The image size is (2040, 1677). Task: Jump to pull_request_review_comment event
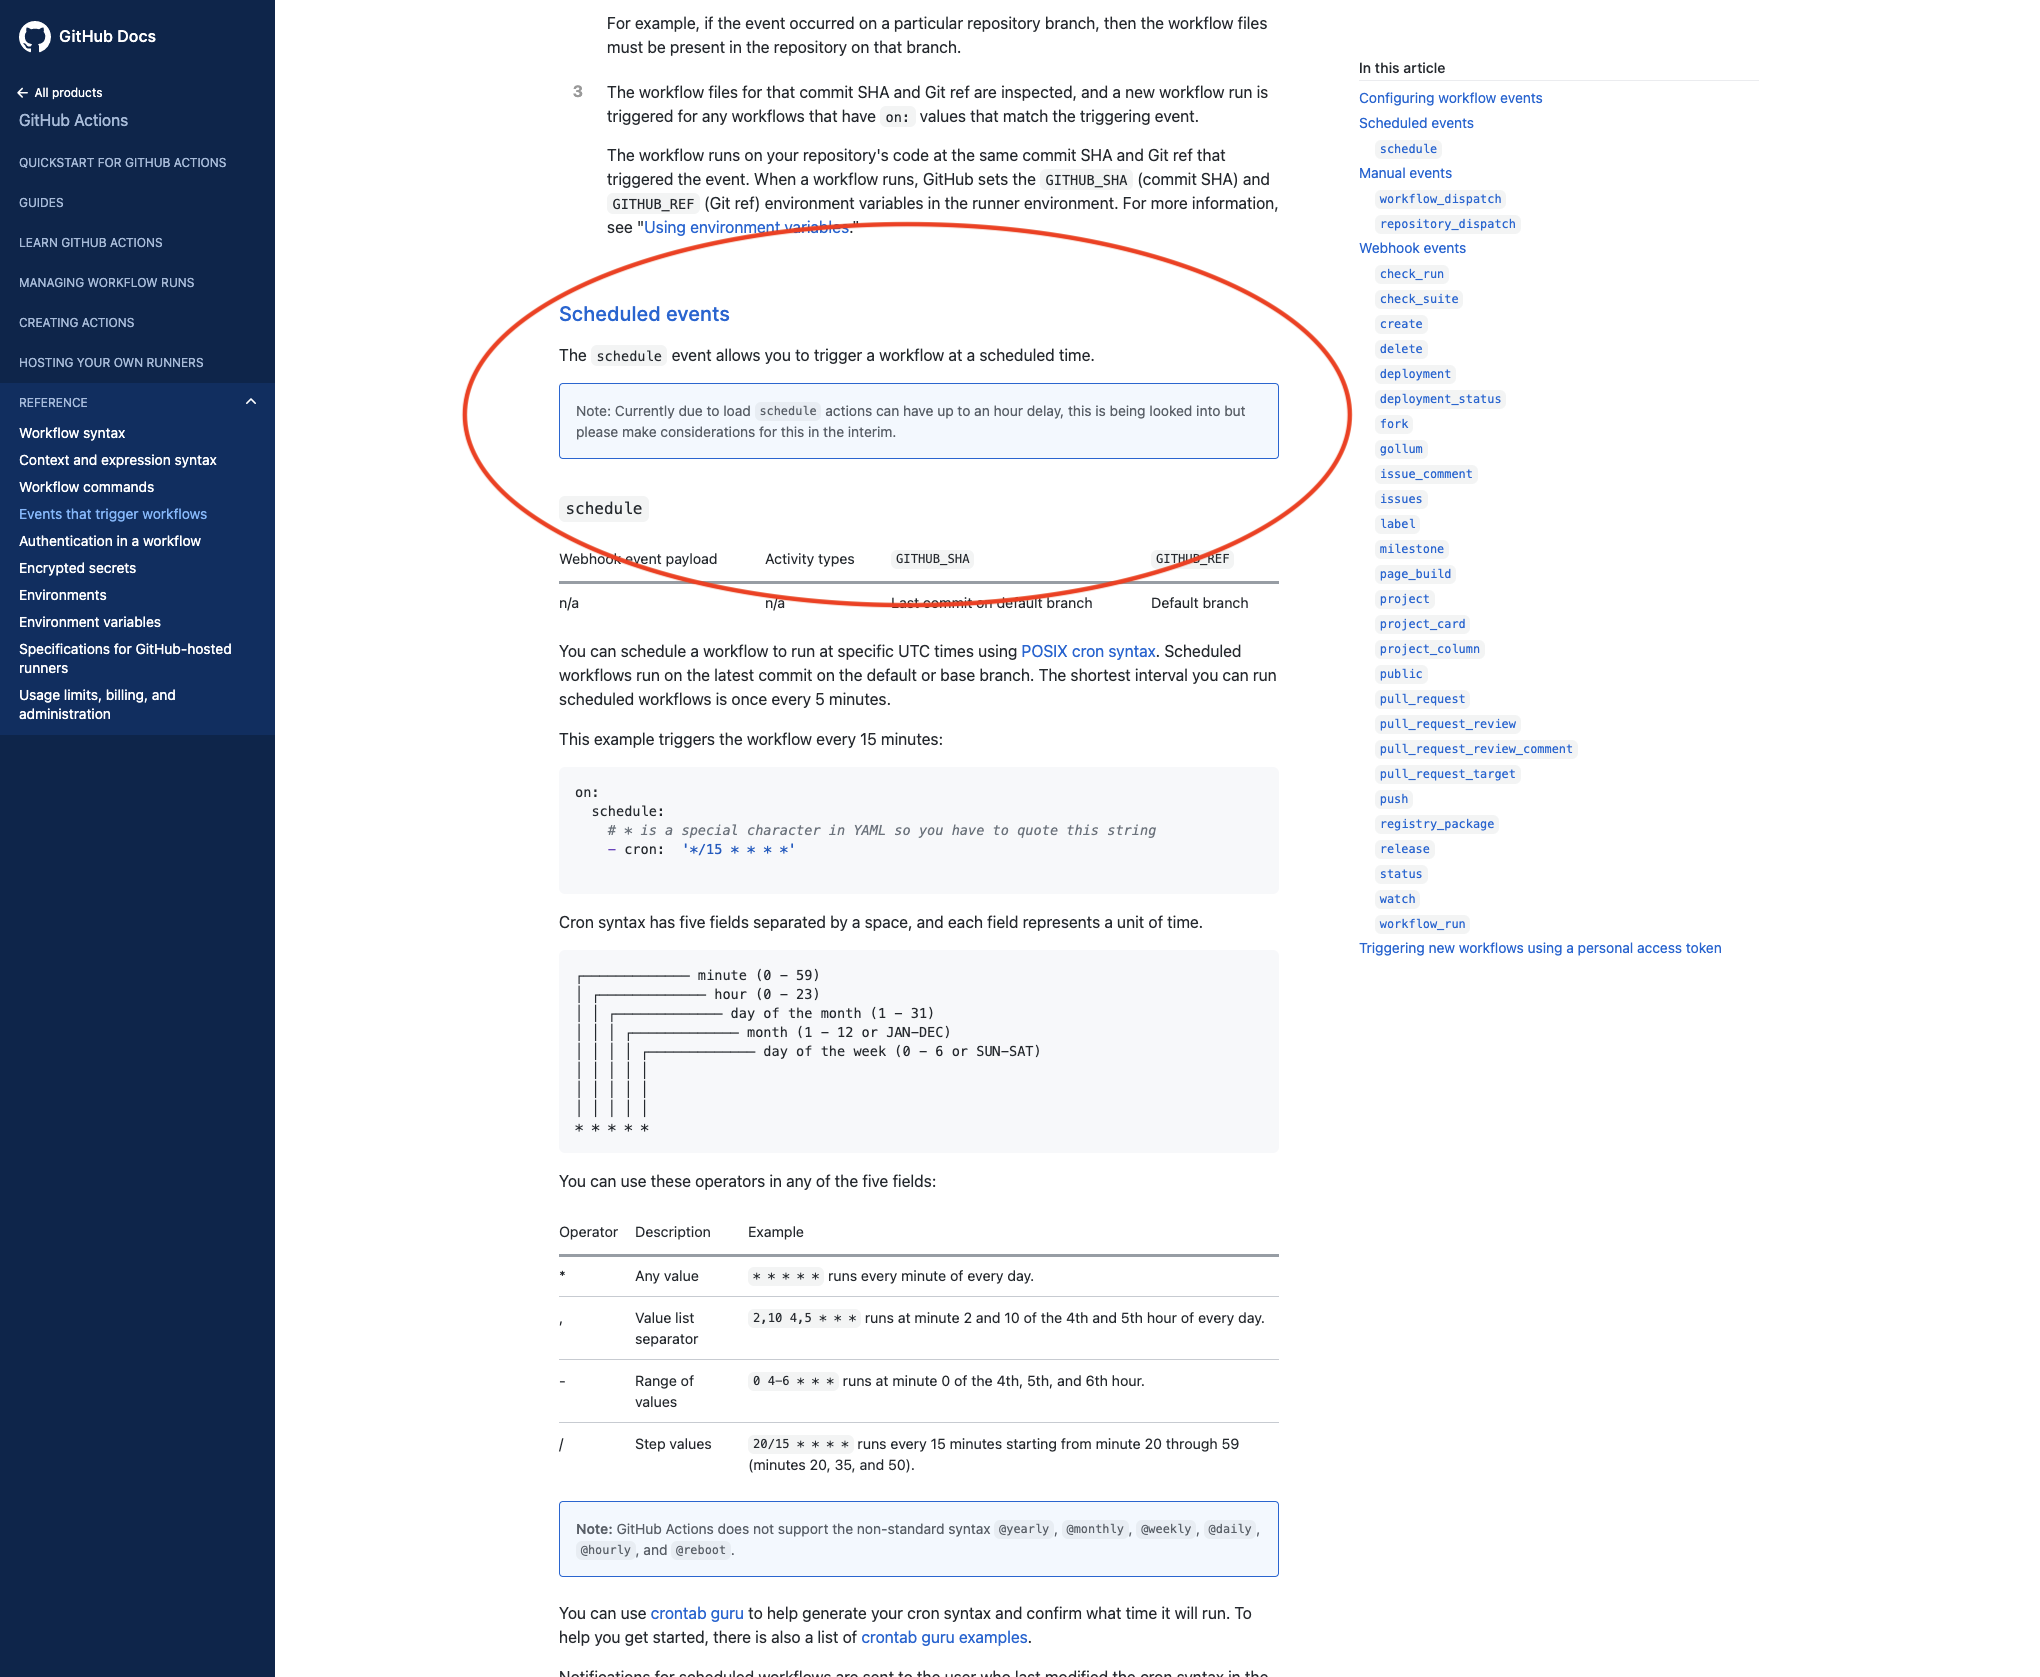tap(1476, 749)
